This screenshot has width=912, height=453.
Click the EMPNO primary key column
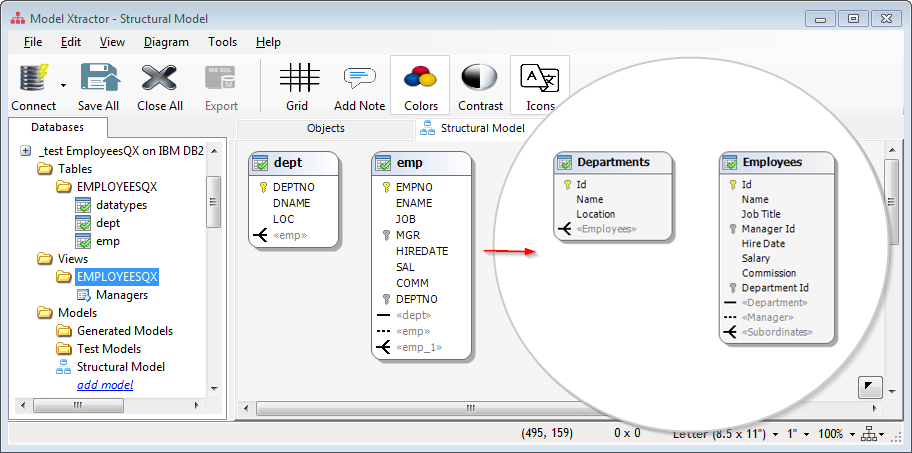point(414,187)
